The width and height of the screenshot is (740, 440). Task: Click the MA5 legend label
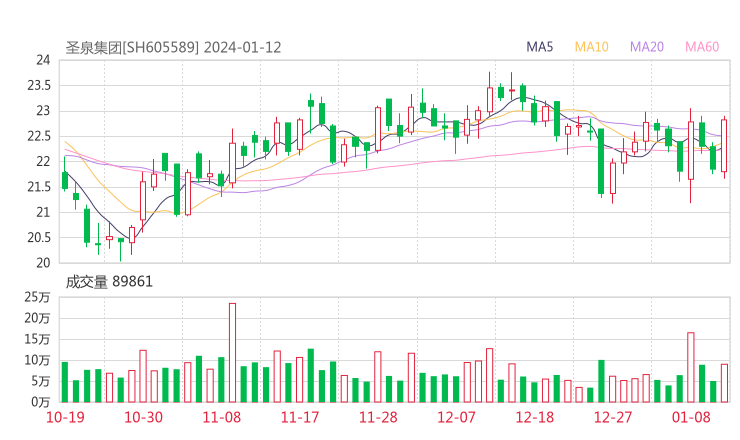pos(539,47)
